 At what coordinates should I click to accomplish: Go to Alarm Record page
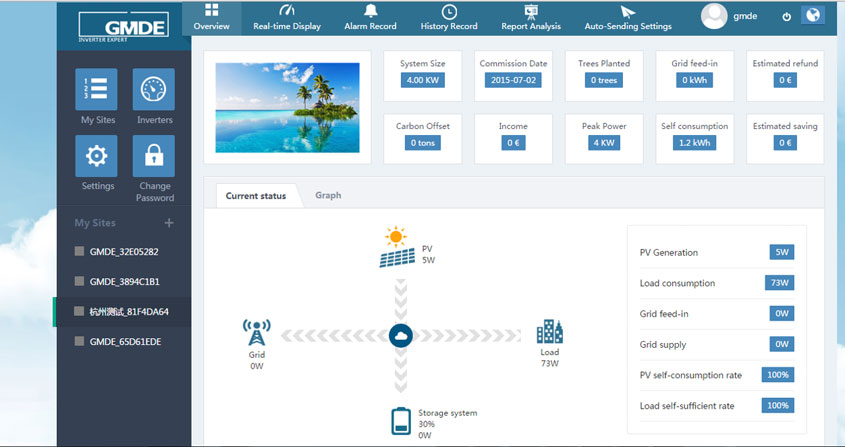371,18
